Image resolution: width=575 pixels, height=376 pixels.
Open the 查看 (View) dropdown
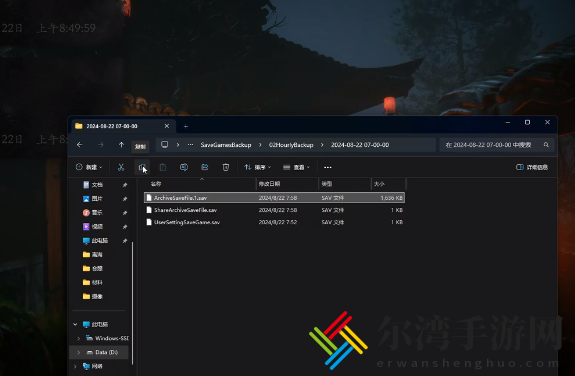296,167
